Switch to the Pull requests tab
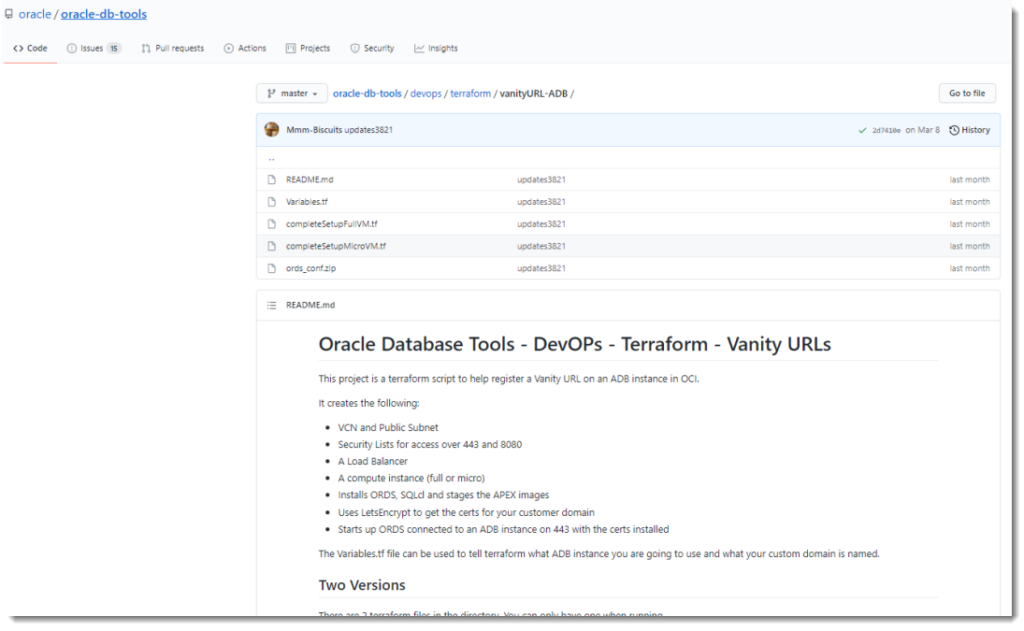This screenshot has height=631, width=1024. coord(173,48)
